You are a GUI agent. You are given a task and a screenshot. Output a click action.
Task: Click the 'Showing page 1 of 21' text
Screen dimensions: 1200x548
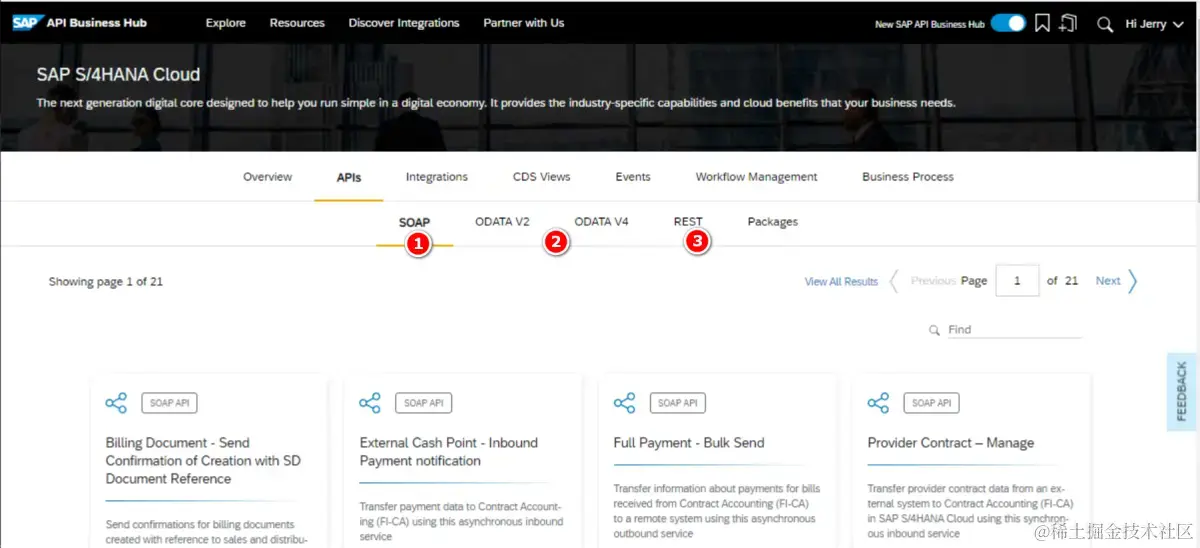point(106,282)
